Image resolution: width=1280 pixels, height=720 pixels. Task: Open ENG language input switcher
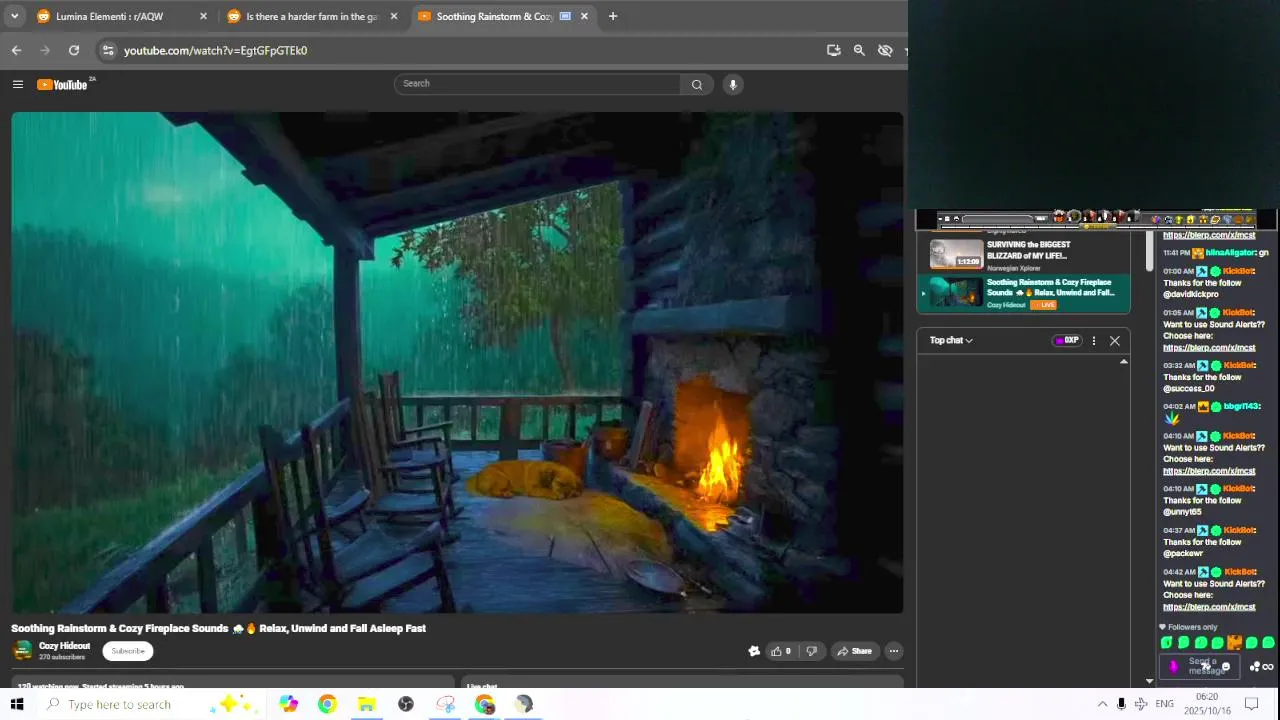[x=1165, y=704]
